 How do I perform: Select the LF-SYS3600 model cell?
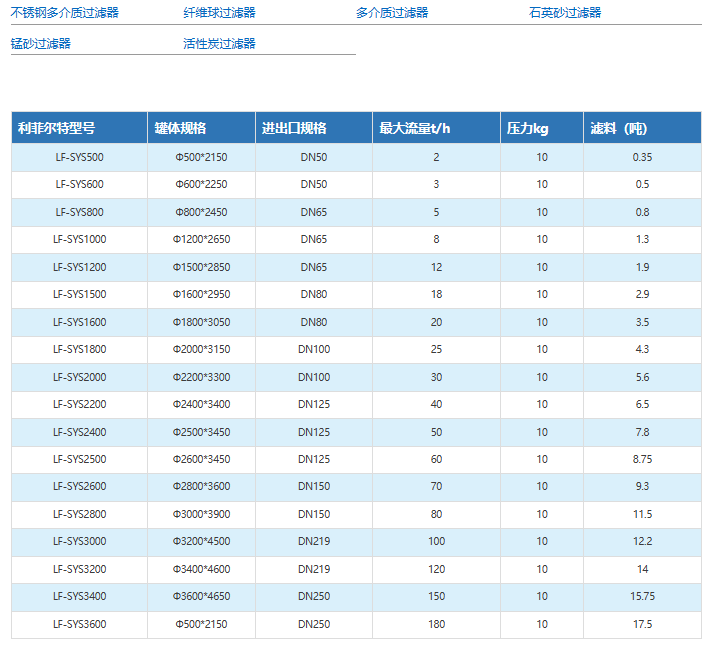pyautogui.click(x=79, y=625)
